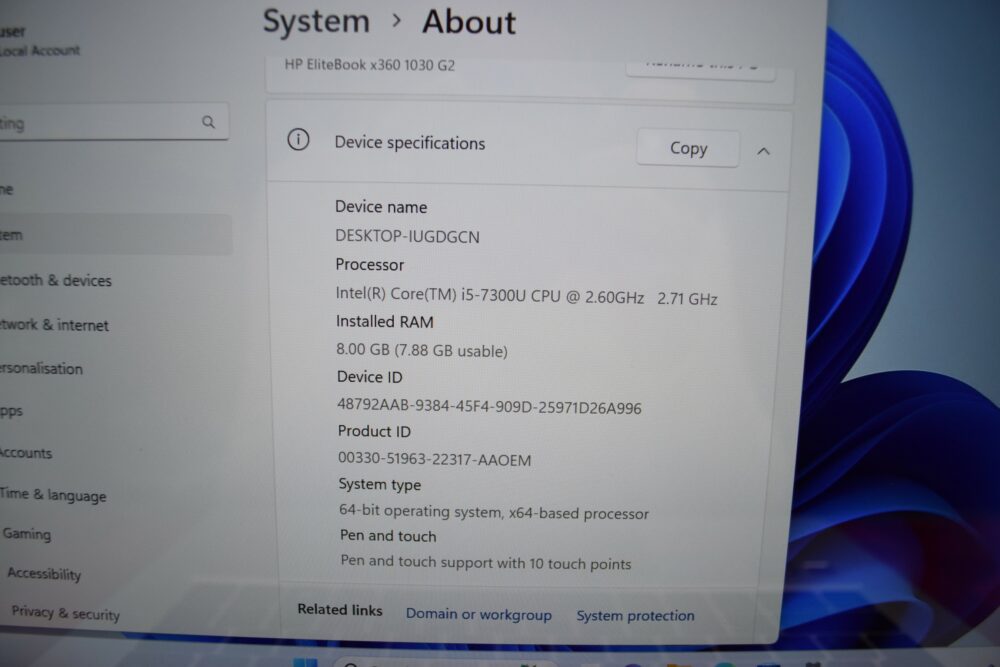Focus the settings search field
Screen dimensions: 1000x667
pyautogui.click(x=113, y=122)
